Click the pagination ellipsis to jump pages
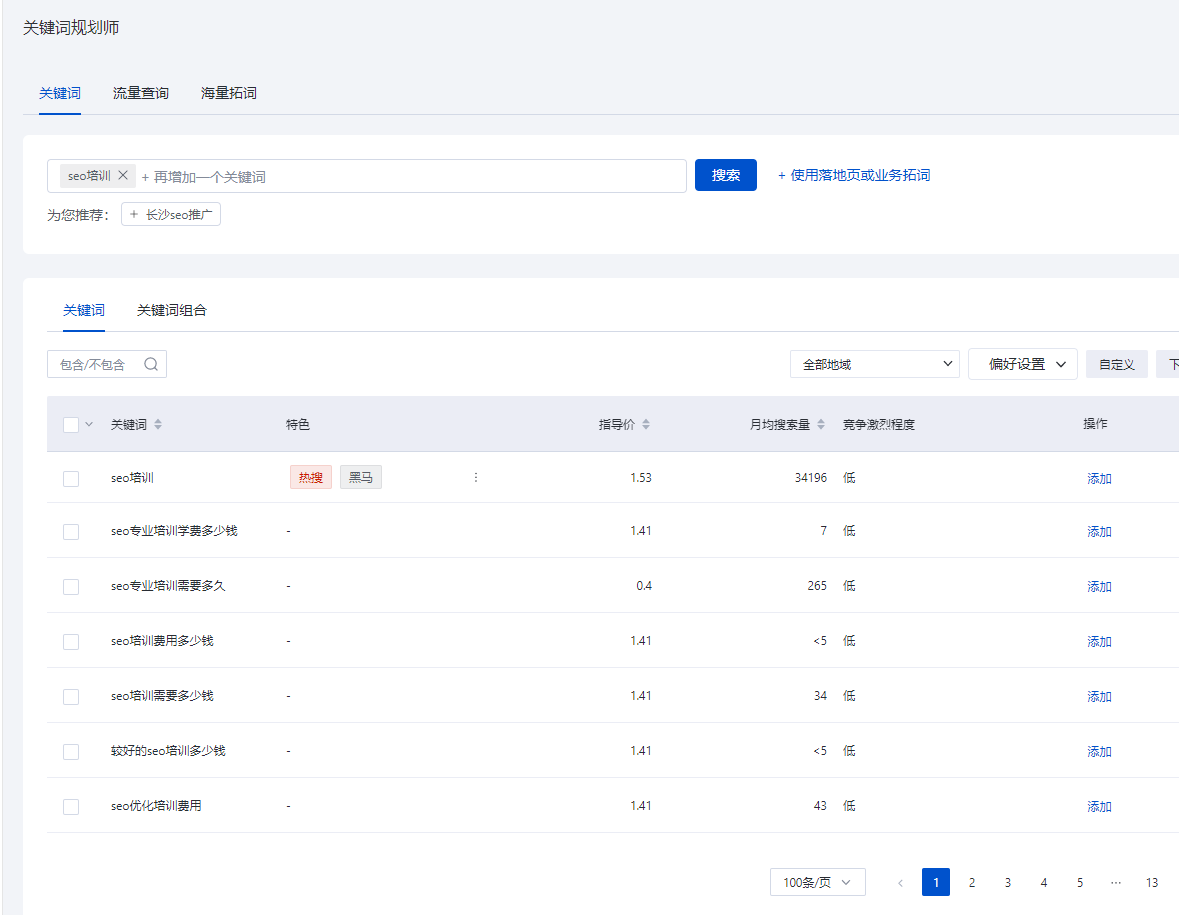Viewport: 1179px width, 915px height. pyautogui.click(x=1116, y=883)
